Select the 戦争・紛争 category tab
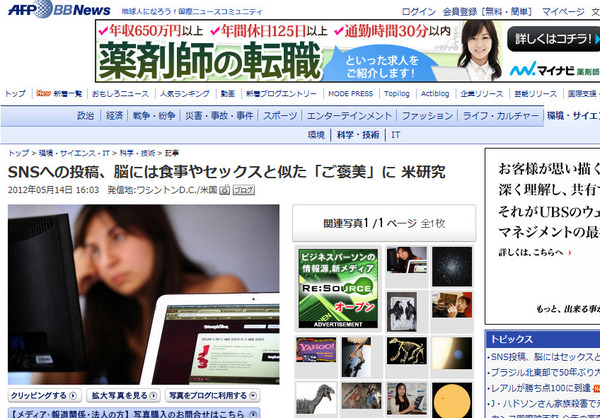600x418 pixels. point(154,116)
